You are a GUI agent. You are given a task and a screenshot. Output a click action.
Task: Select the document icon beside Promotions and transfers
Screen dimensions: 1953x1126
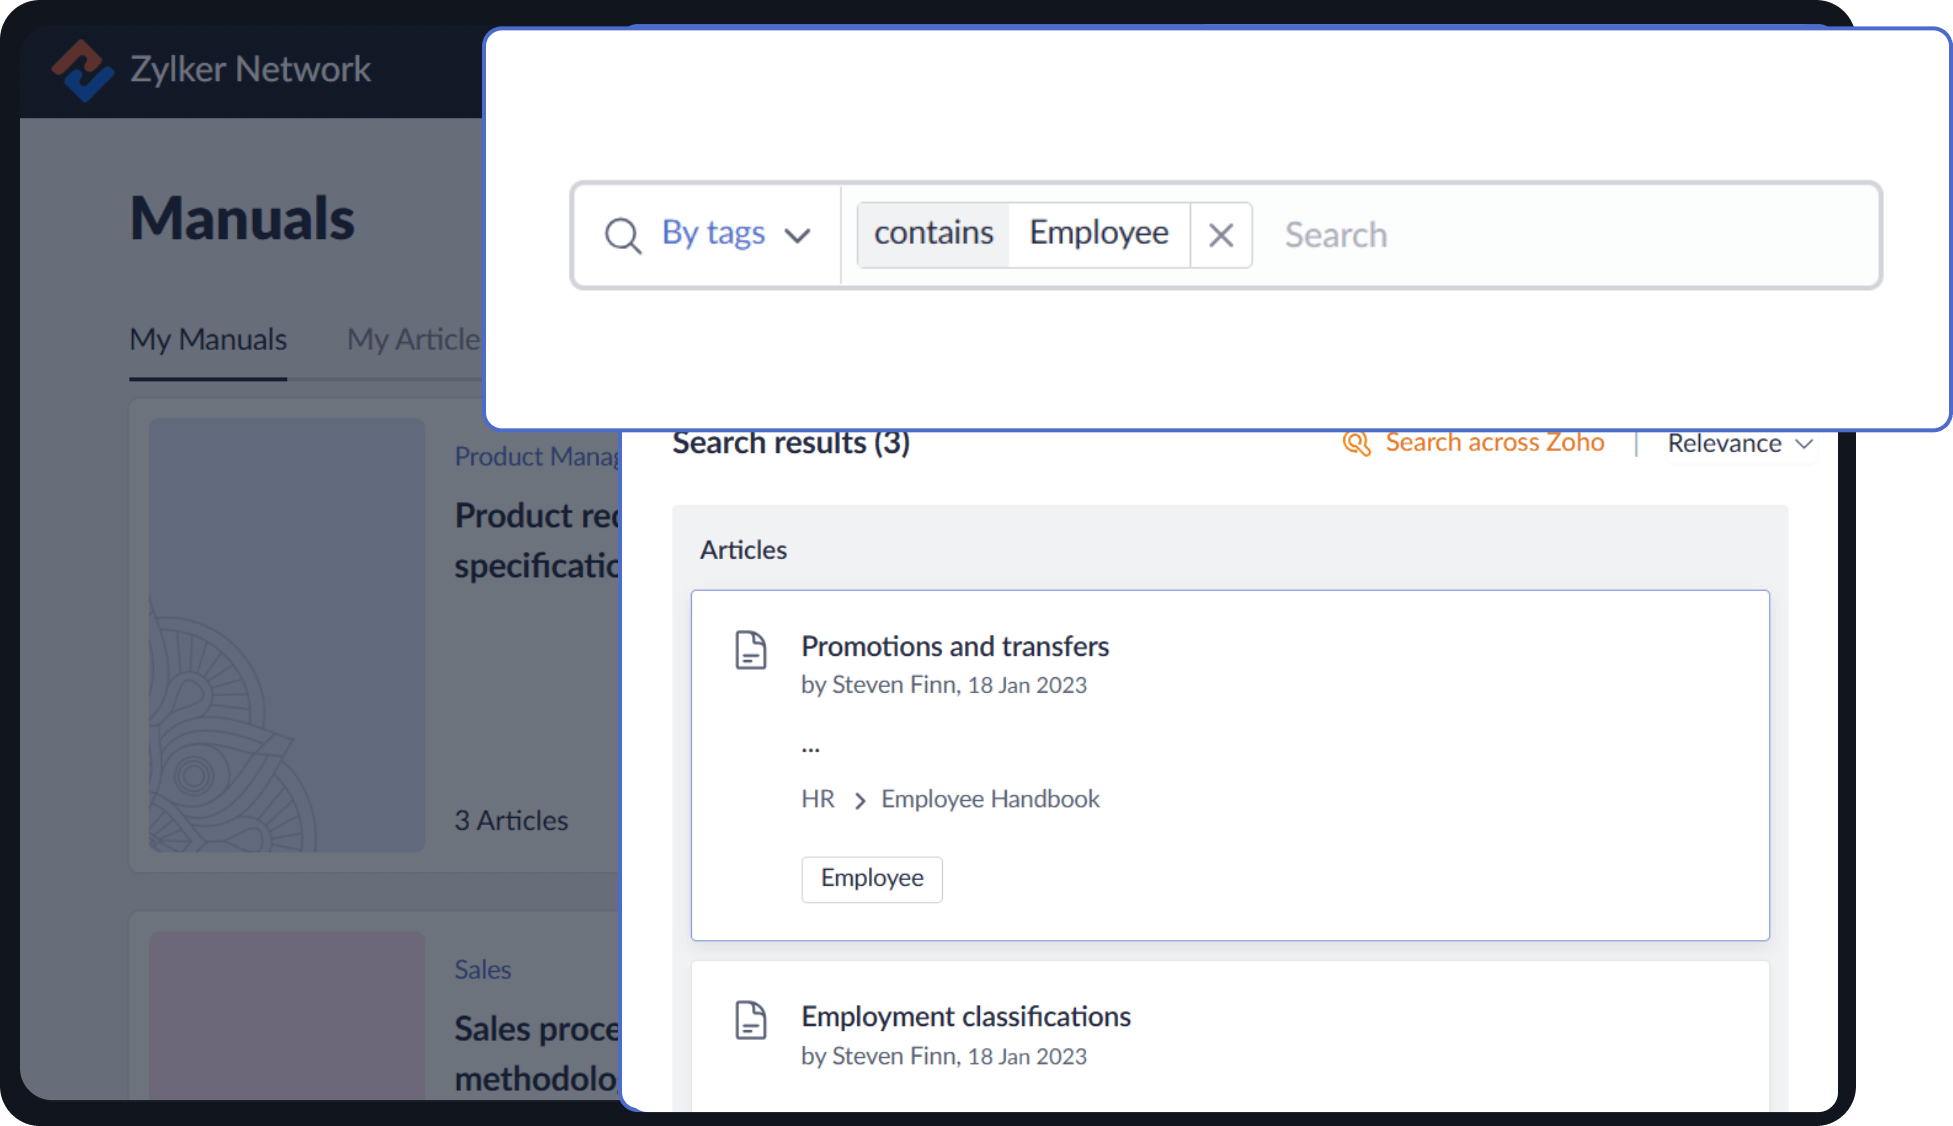tap(752, 651)
